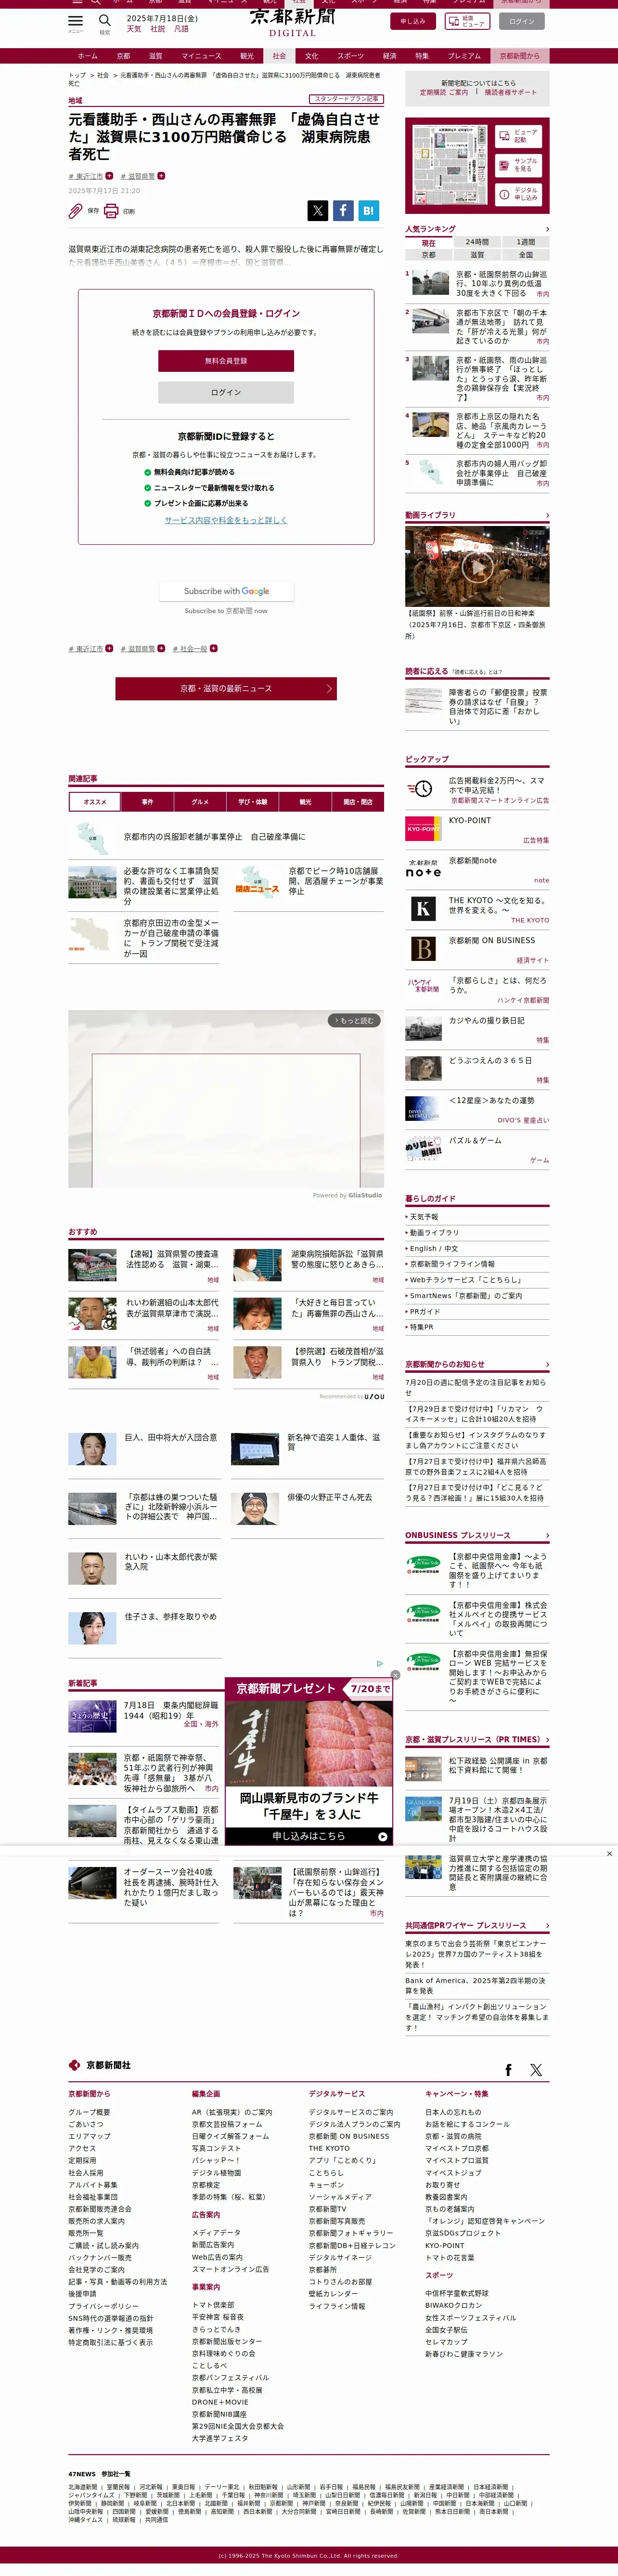
Task: Expand 京都・滋賀プレスリリース PR TIMES chevron
Action: pos(546,1740)
